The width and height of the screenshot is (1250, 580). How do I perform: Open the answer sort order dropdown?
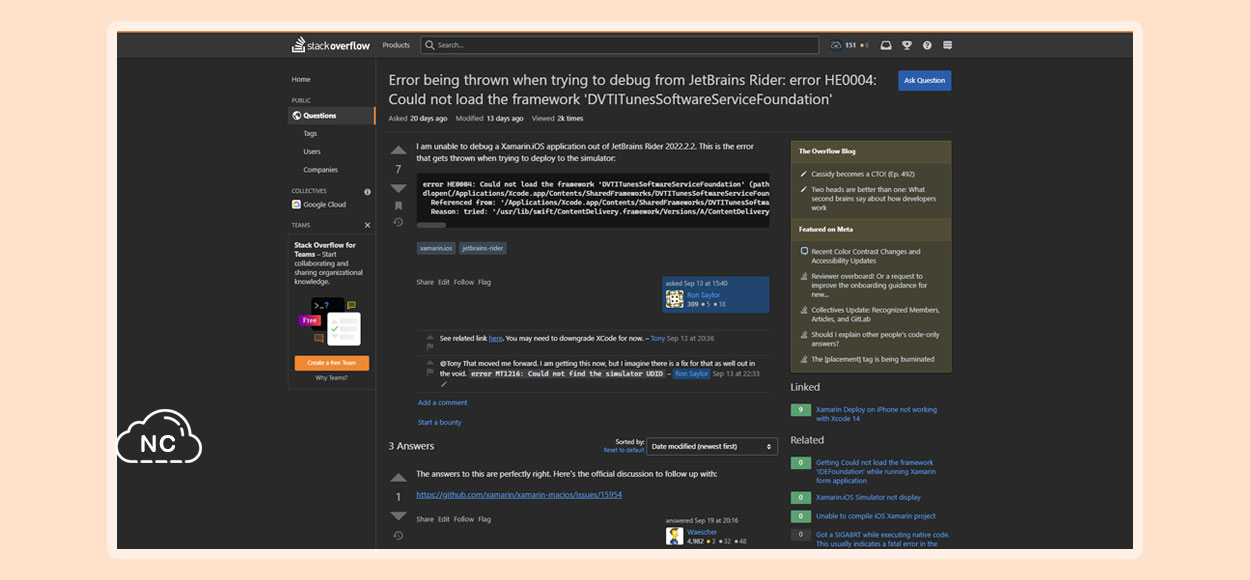[x=712, y=446]
